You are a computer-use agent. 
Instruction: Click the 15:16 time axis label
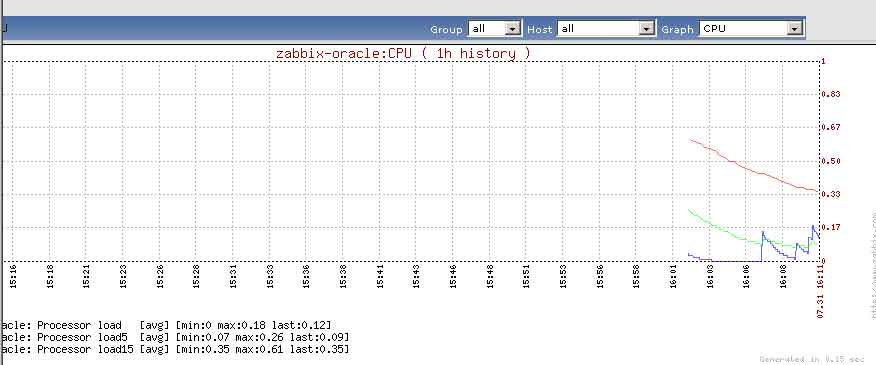pyautogui.click(x=13, y=277)
